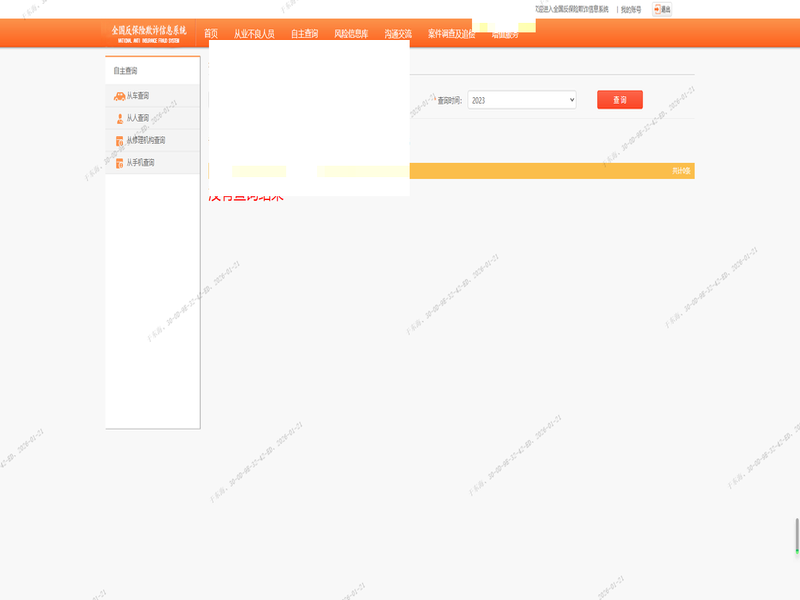Click the person icon beside 从人查询
This screenshot has width=800, height=600.
(120, 118)
